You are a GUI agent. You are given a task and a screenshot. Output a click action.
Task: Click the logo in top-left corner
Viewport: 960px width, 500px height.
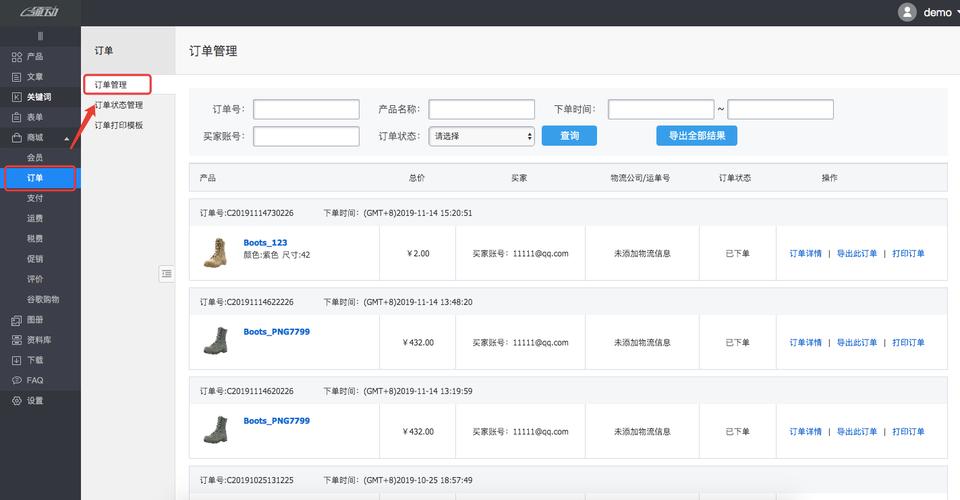39,12
